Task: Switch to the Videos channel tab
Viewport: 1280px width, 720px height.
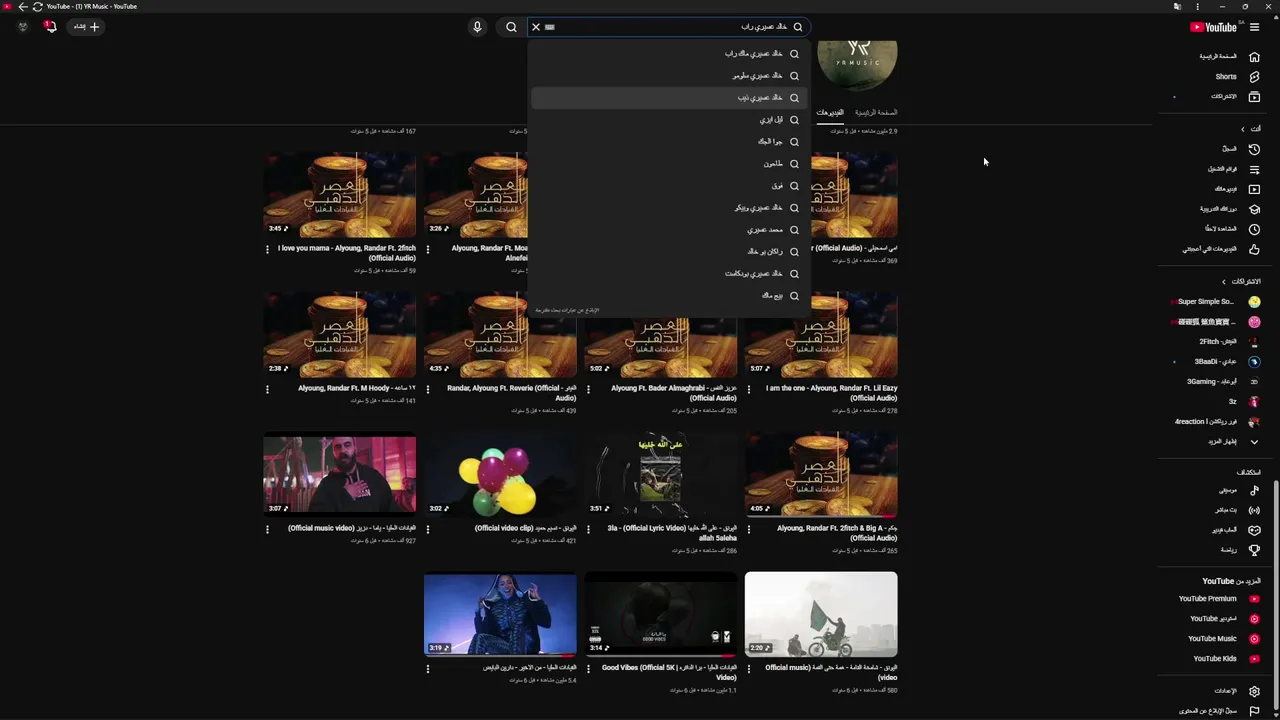Action: point(830,113)
